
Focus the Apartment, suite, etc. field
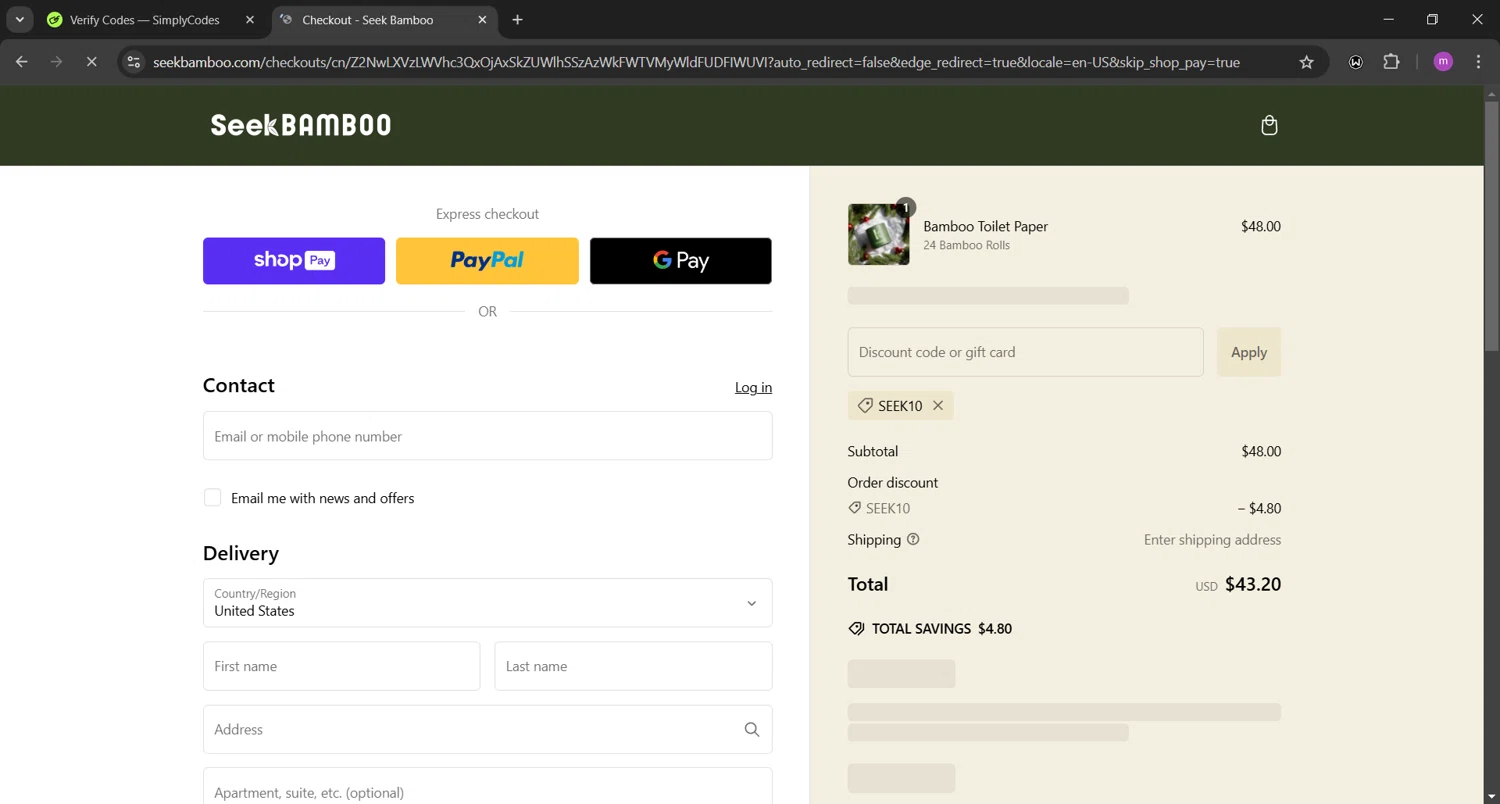[x=487, y=787]
